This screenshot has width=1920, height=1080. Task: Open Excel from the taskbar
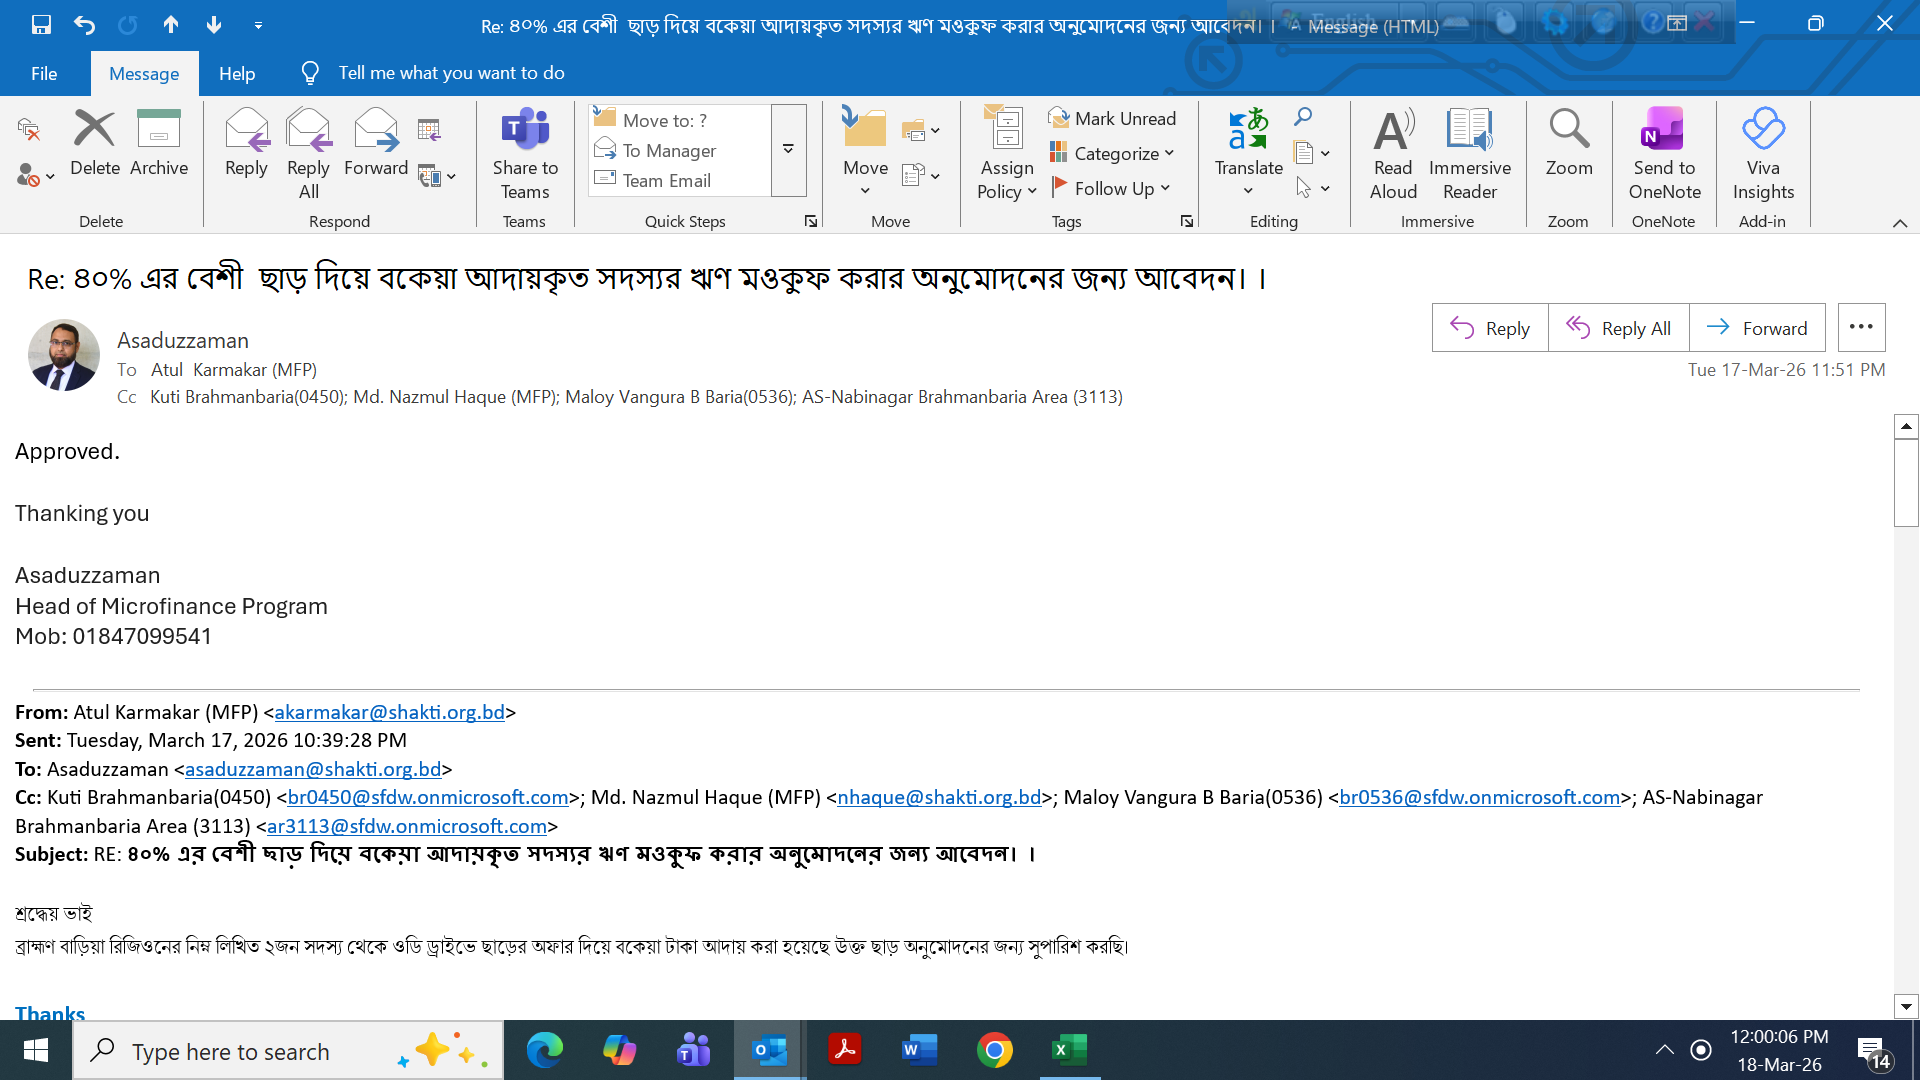(1069, 1050)
